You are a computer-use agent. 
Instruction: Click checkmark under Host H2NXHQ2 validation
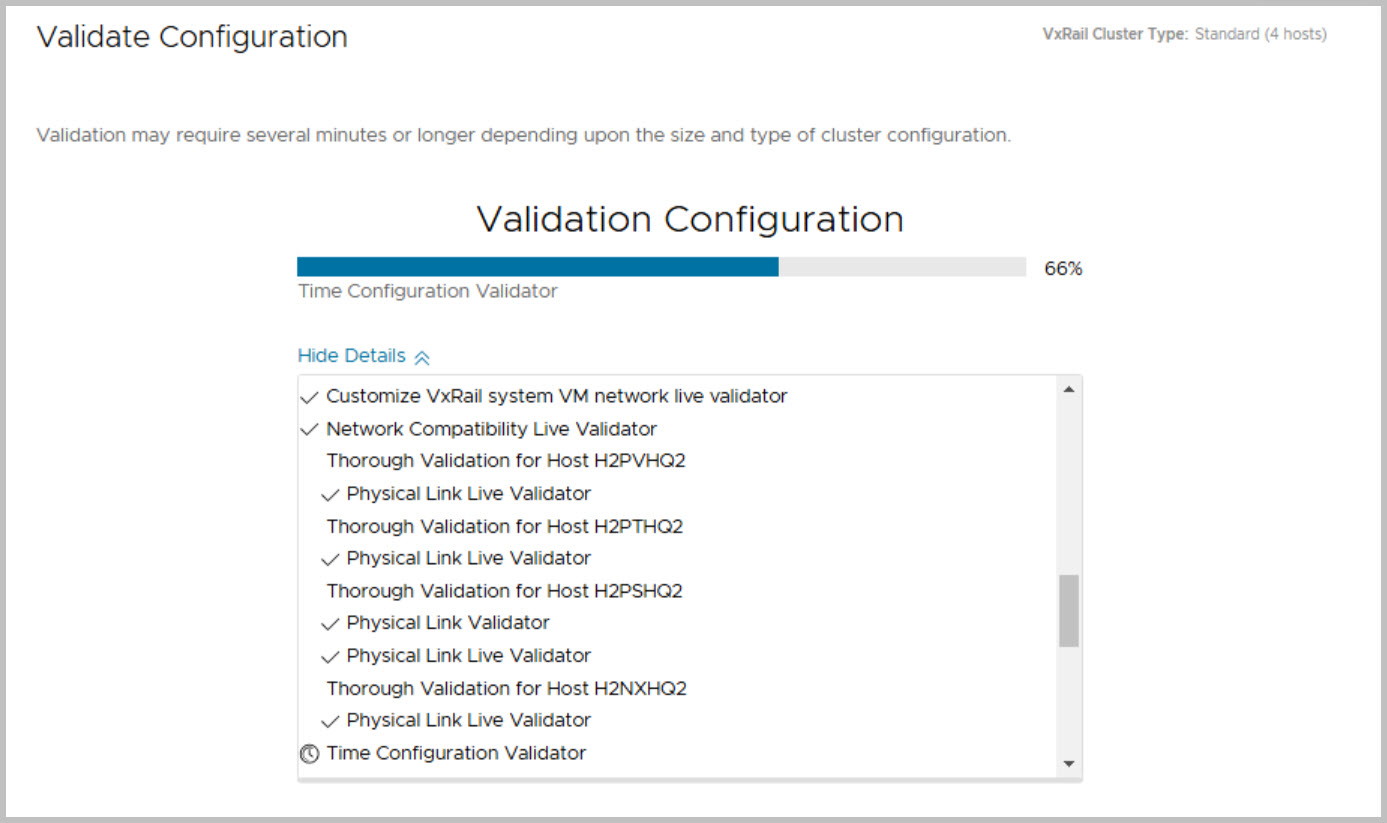330,720
